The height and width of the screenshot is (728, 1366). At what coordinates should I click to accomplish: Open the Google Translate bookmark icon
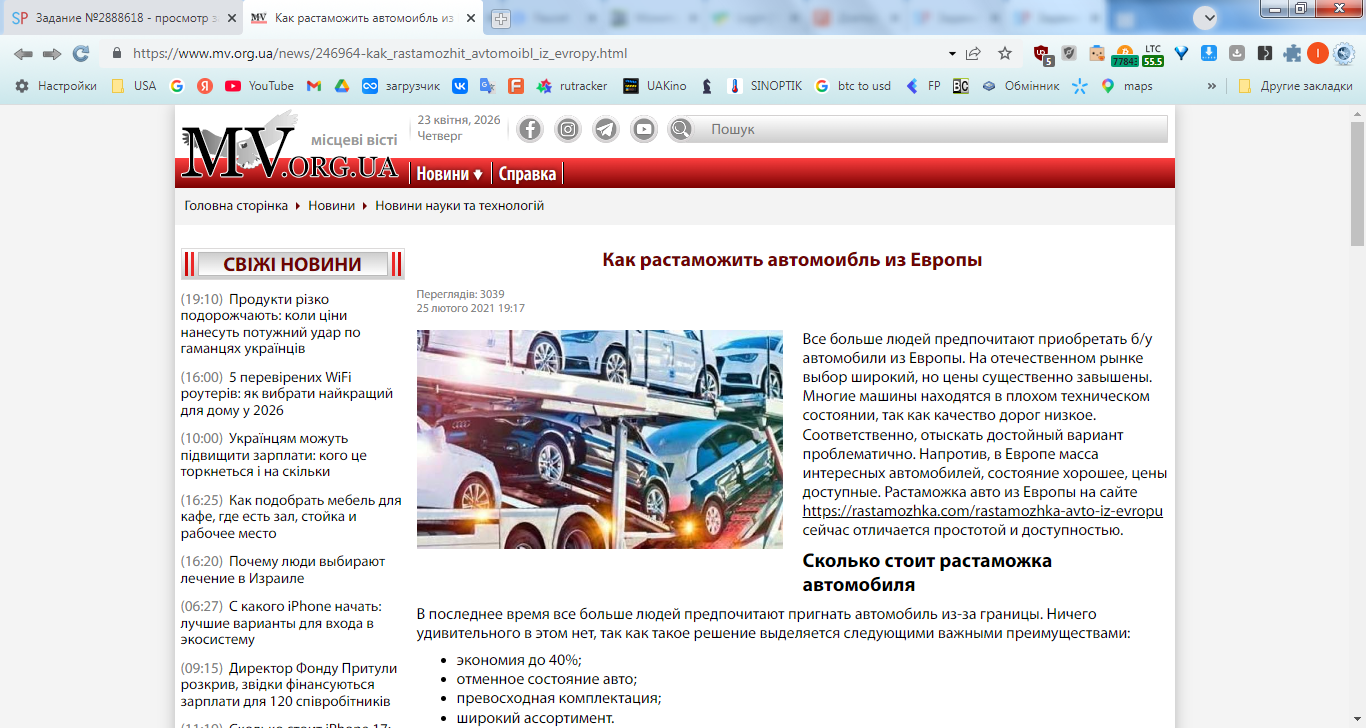click(488, 86)
